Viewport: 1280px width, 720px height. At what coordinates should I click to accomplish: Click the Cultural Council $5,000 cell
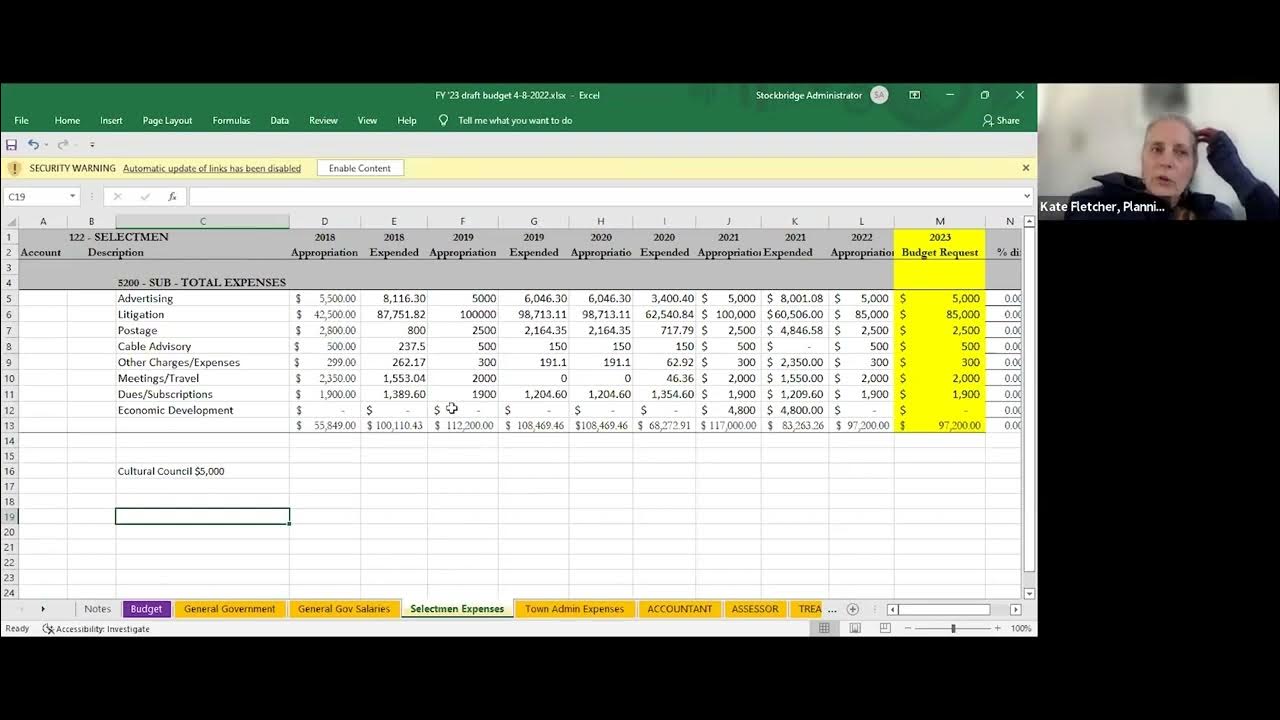[x=203, y=471]
